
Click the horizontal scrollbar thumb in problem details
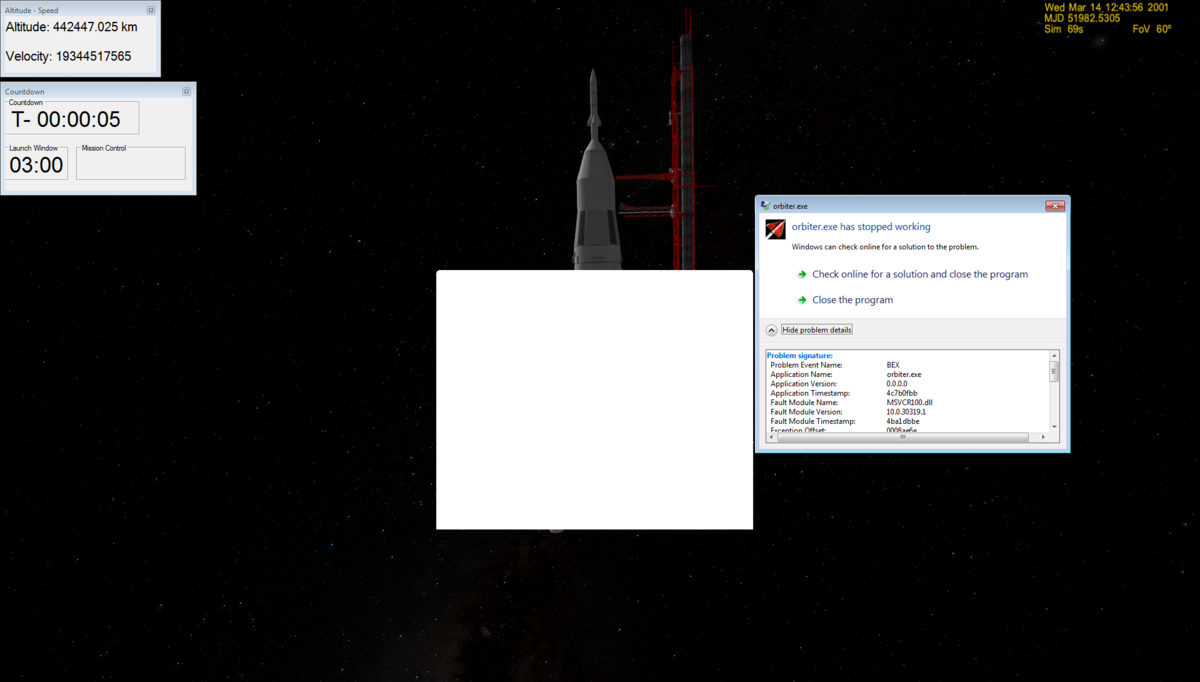(x=902, y=437)
